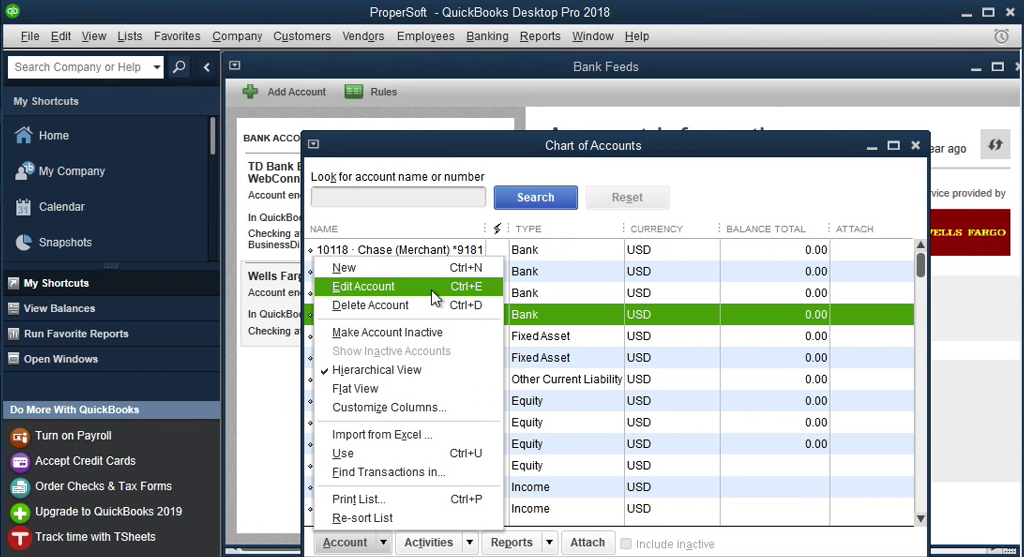Click the Wells Fargo logo

(x=970, y=232)
